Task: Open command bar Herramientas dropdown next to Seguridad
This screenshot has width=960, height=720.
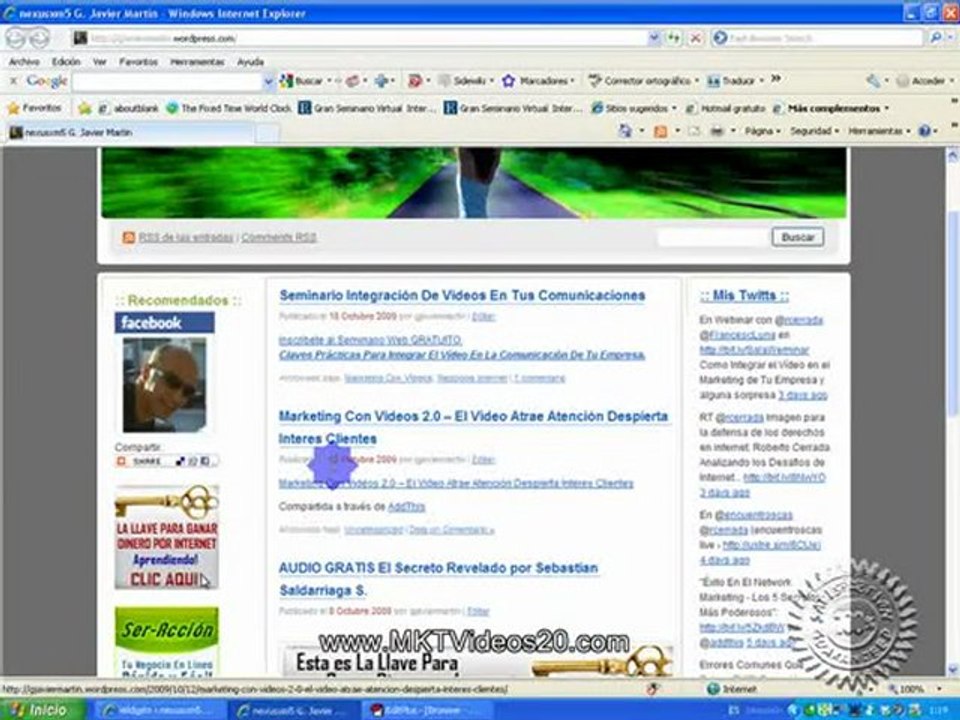Action: coord(879,131)
